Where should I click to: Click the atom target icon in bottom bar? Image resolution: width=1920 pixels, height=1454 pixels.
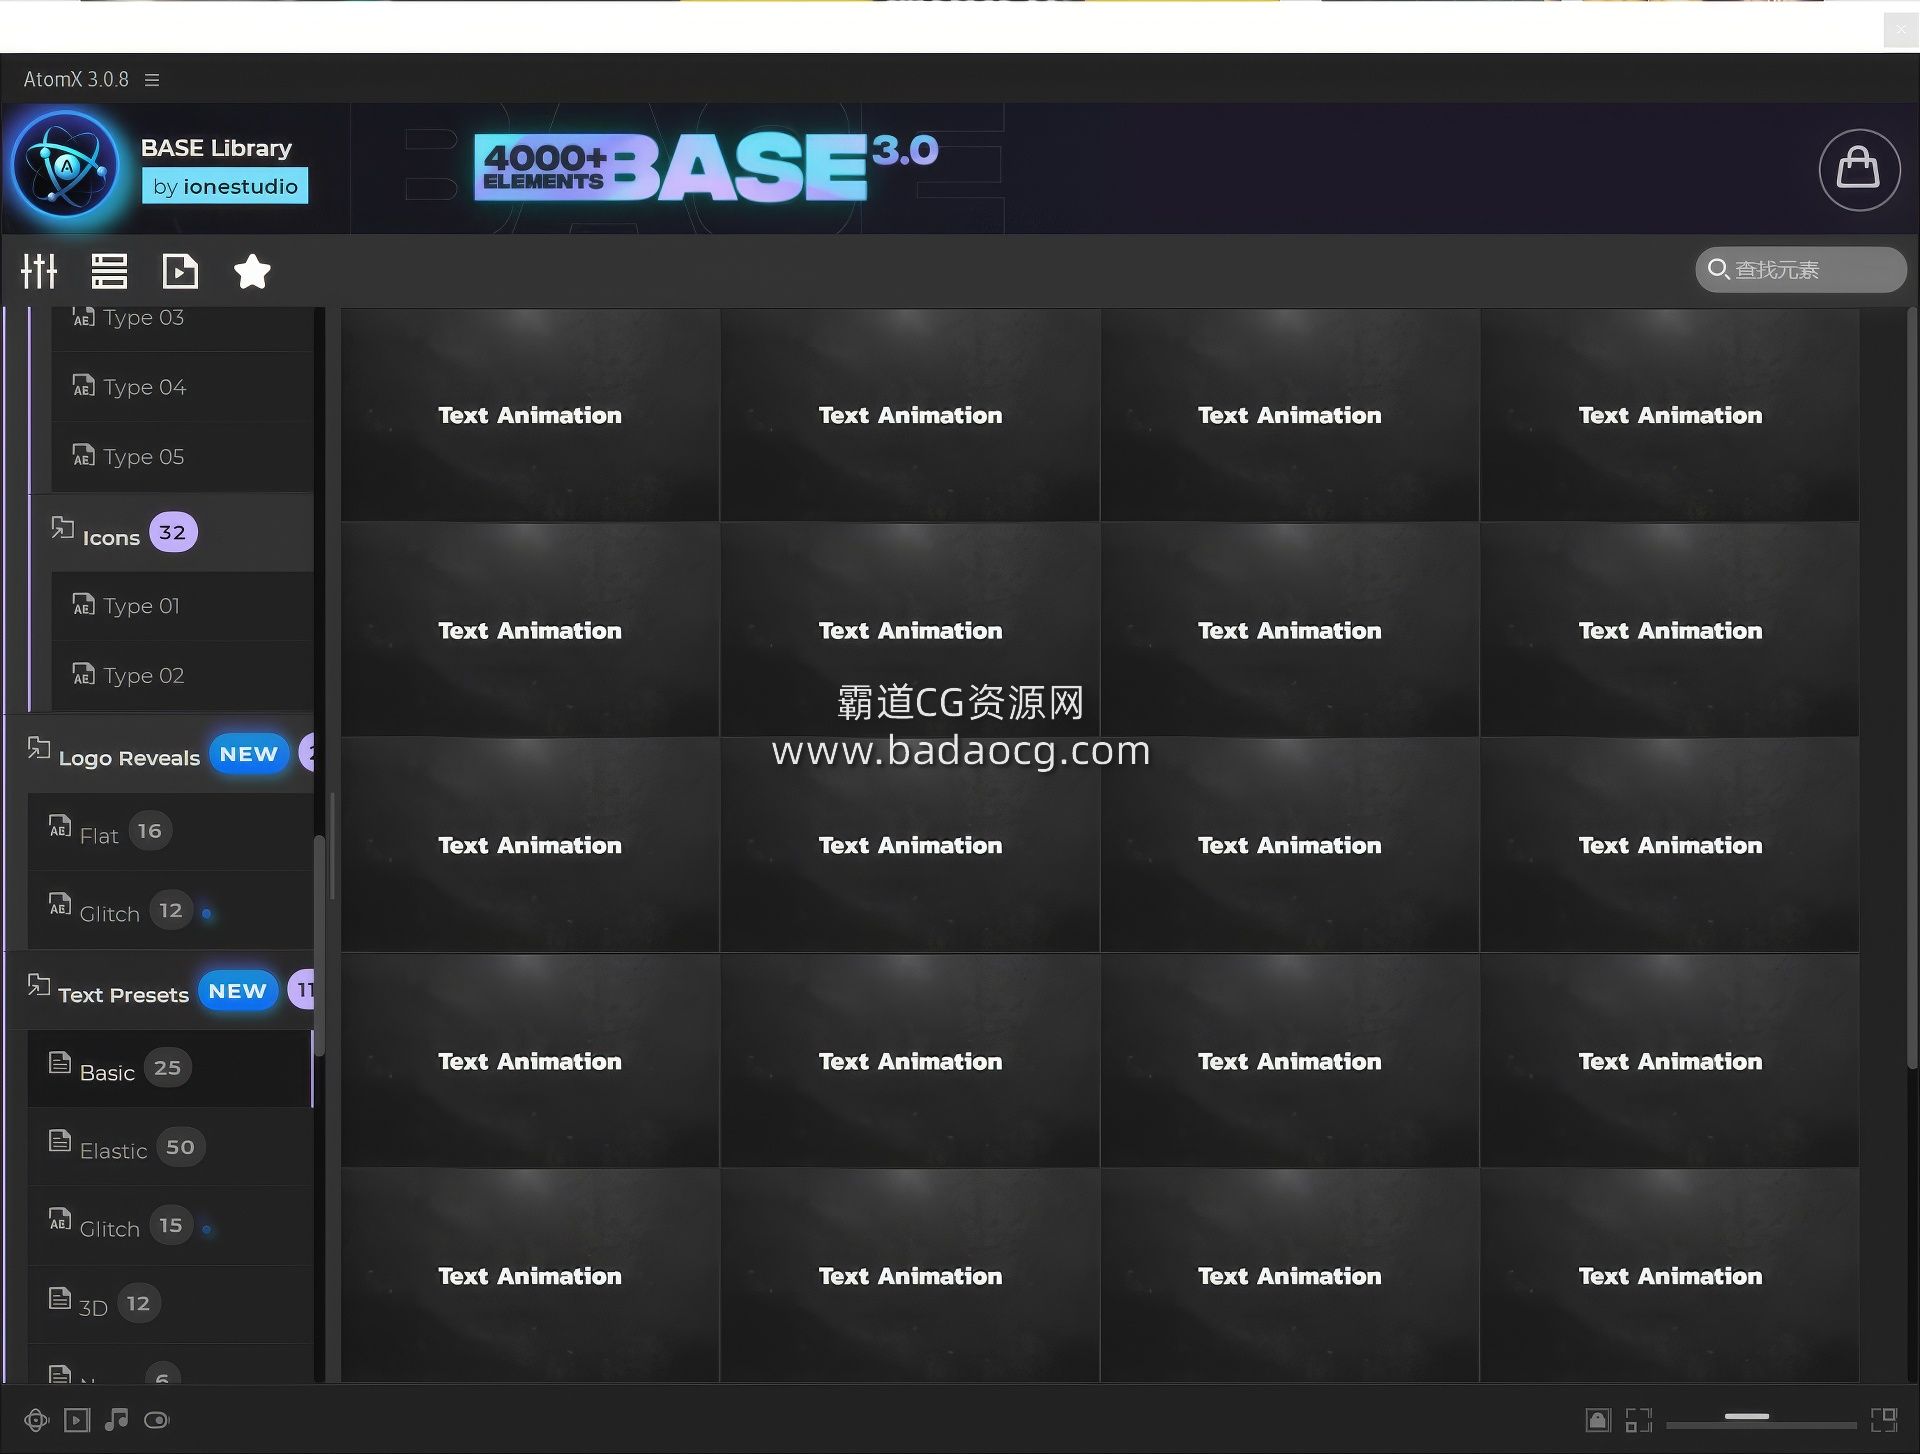pos(37,1420)
